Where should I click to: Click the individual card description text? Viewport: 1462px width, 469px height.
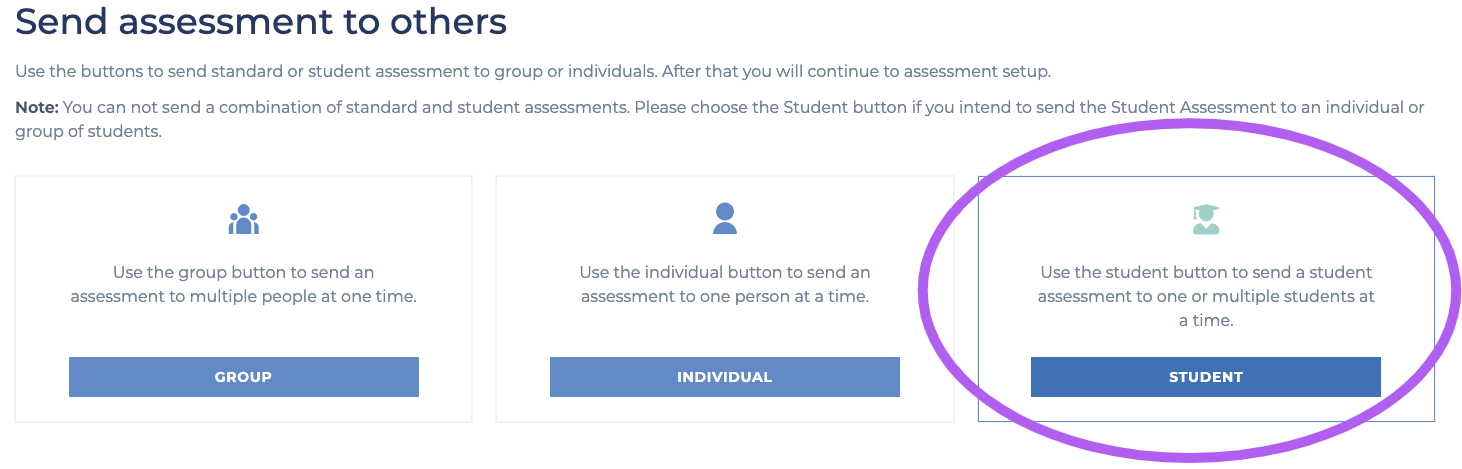point(725,284)
